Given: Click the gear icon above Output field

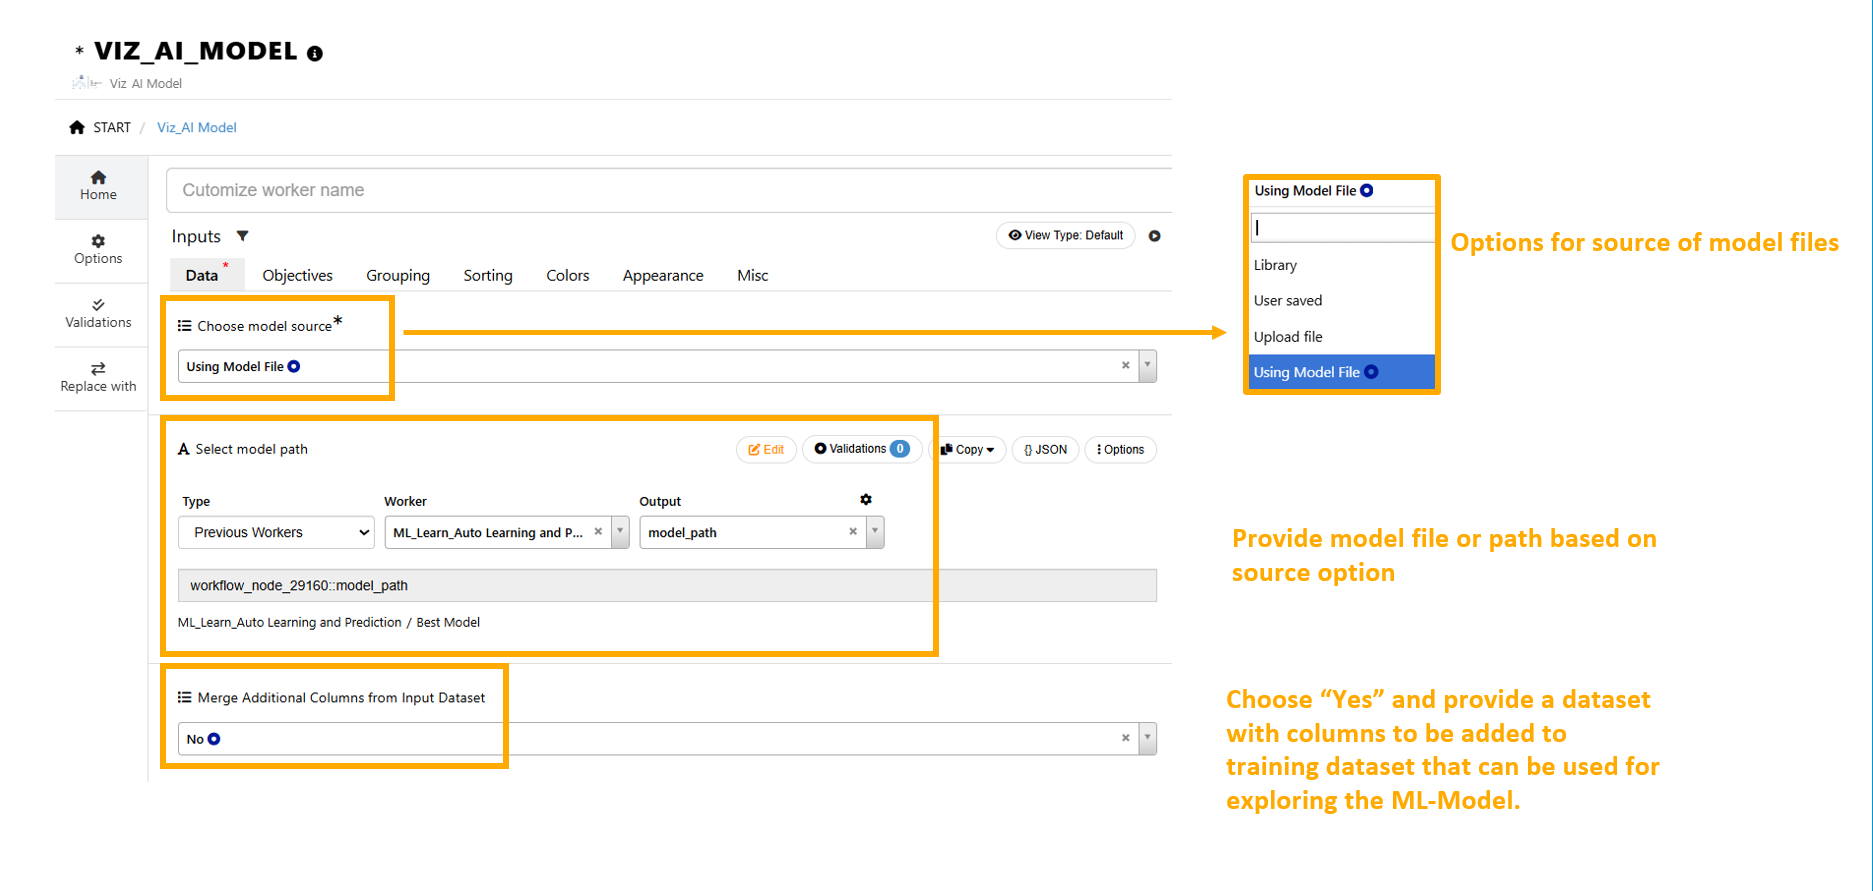Looking at the screenshot, I should click(x=866, y=500).
